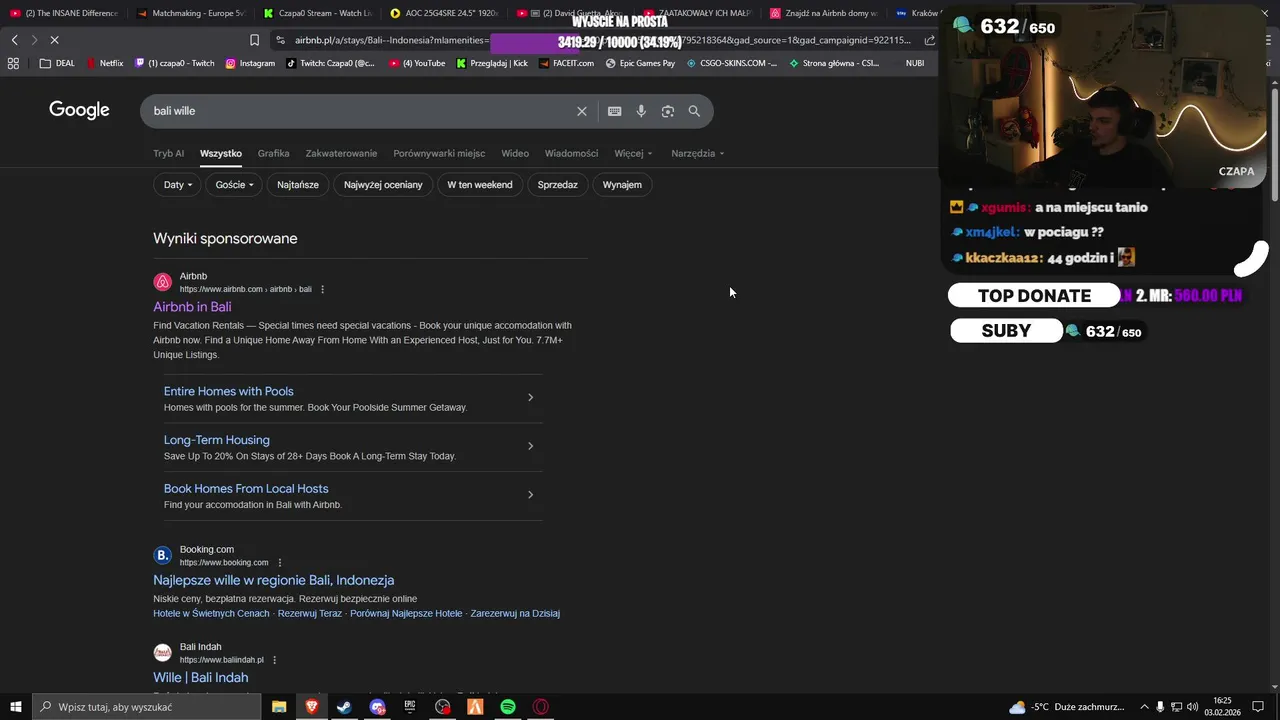The height and width of the screenshot is (720, 1280).
Task: Open the FACEIT.com bookmark
Action: [x=565, y=63]
